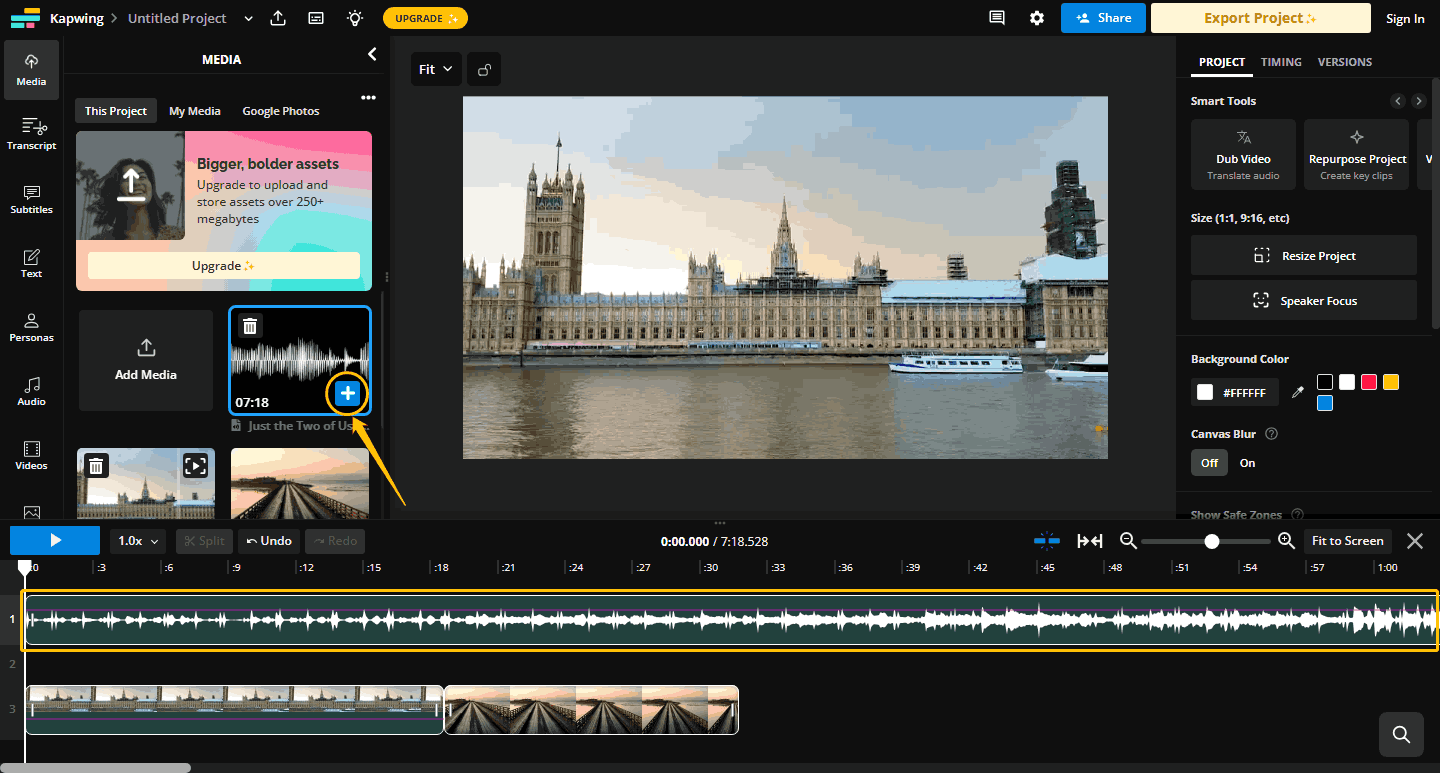The width and height of the screenshot is (1440, 773).
Task: Open the settings gear icon
Action: click(x=1037, y=18)
